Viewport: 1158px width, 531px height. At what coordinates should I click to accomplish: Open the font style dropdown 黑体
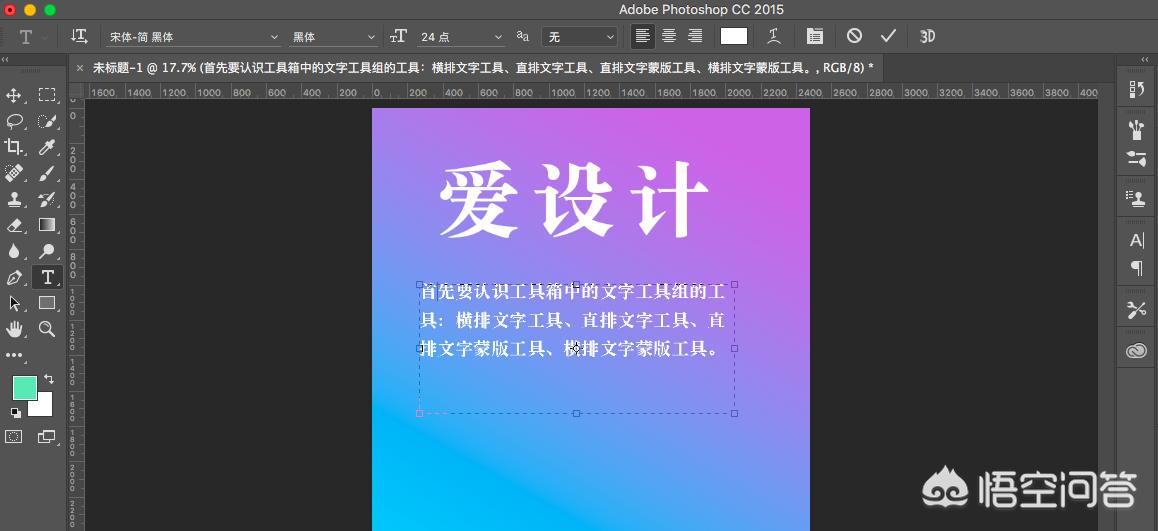coord(334,36)
